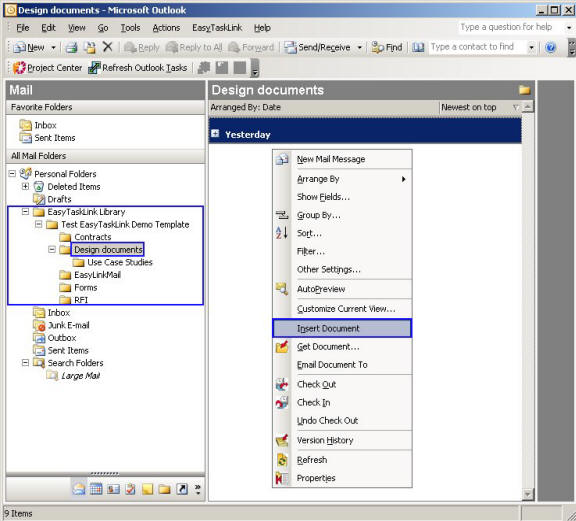Screen dimensions: 576x521
Task: Open Calendar view in navigation bar
Action: coord(96,489)
